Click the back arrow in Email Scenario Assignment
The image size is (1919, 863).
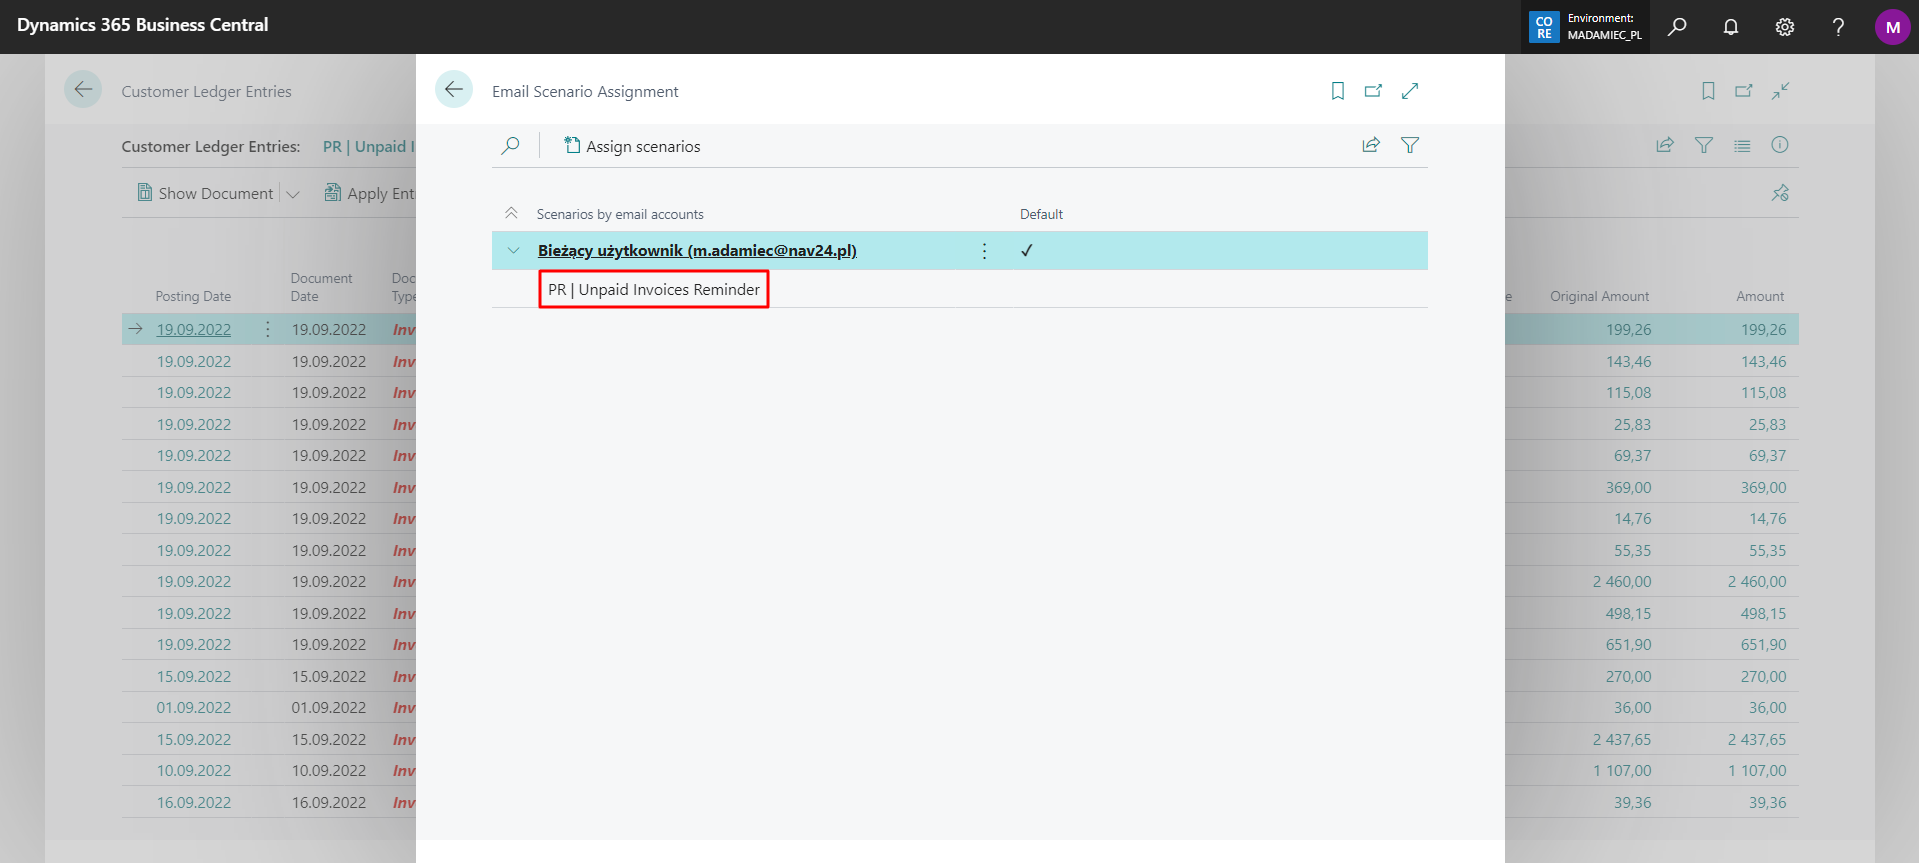click(x=454, y=90)
